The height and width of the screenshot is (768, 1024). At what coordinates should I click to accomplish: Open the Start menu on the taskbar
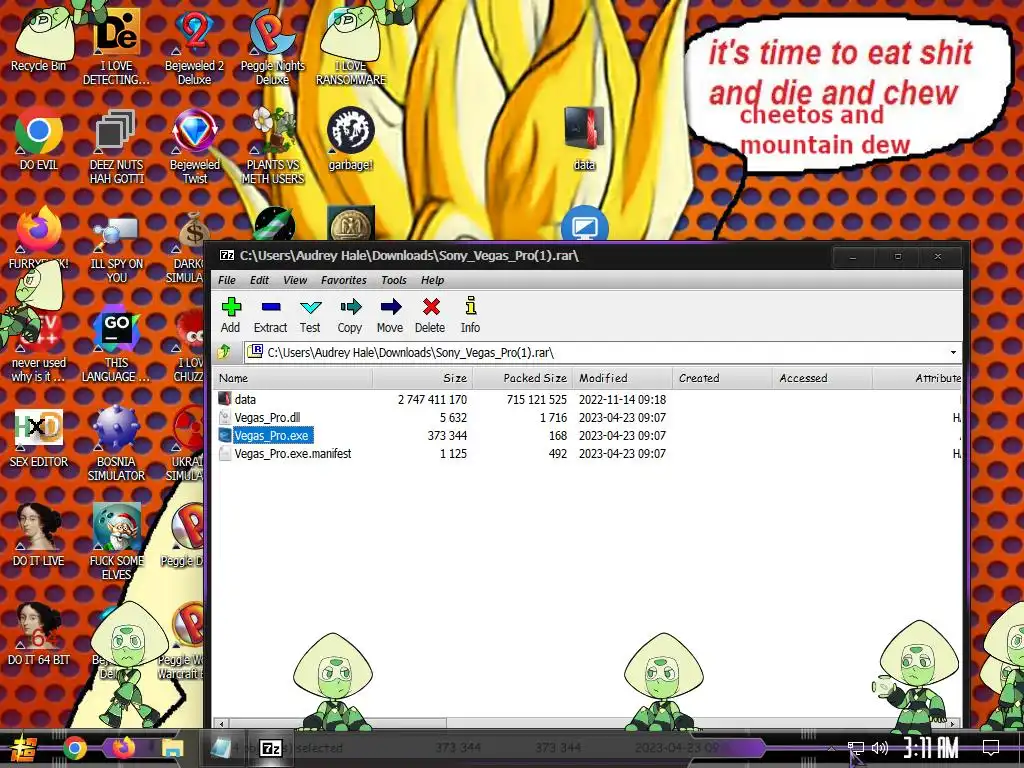(x=24, y=748)
